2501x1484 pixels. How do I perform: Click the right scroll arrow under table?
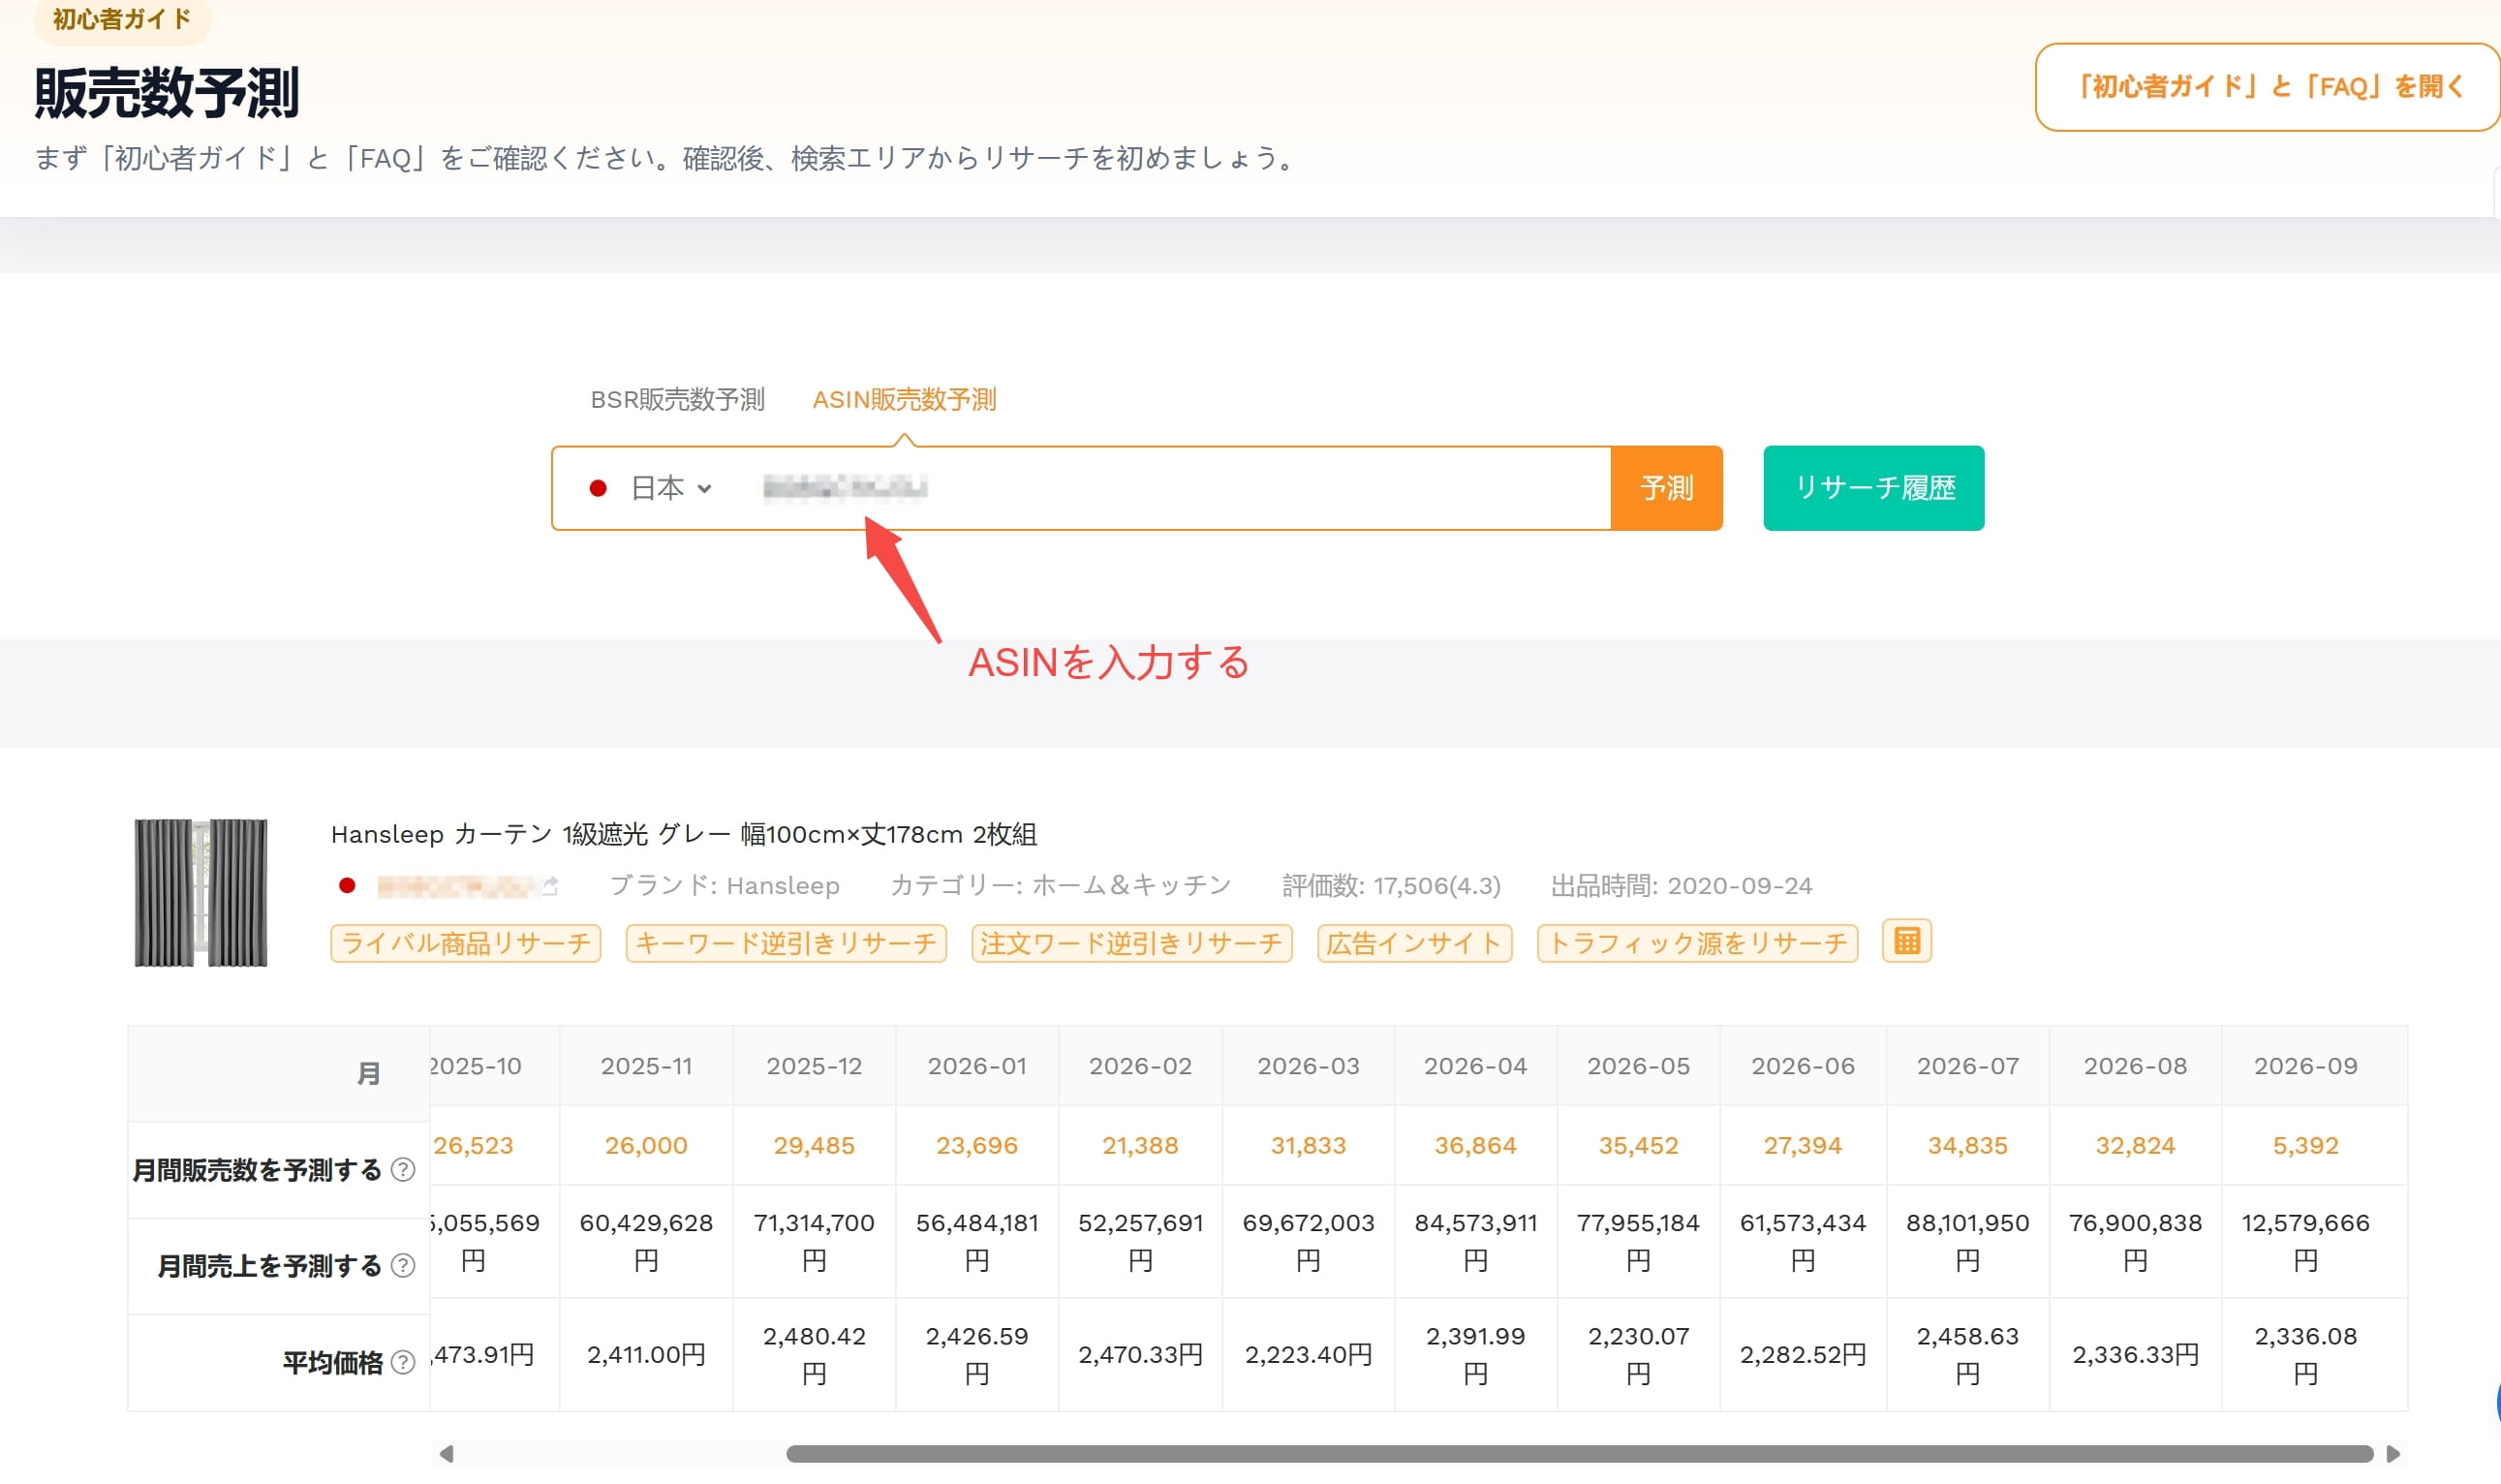[x=2392, y=1453]
